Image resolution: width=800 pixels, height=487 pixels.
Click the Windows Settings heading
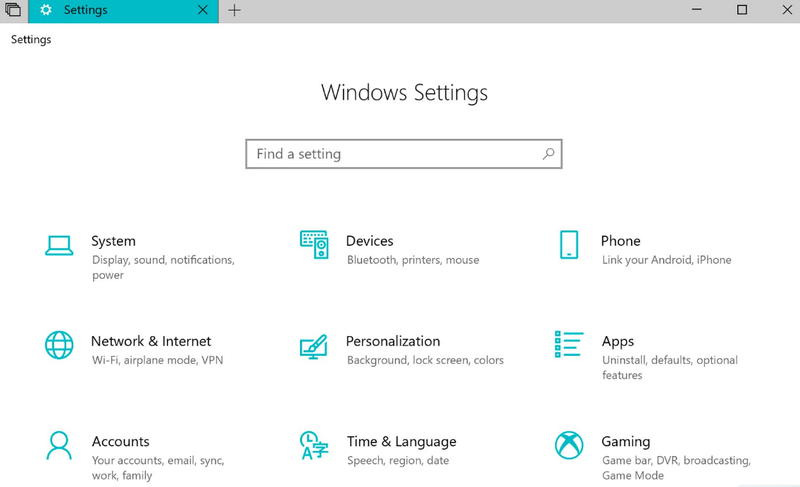[404, 93]
